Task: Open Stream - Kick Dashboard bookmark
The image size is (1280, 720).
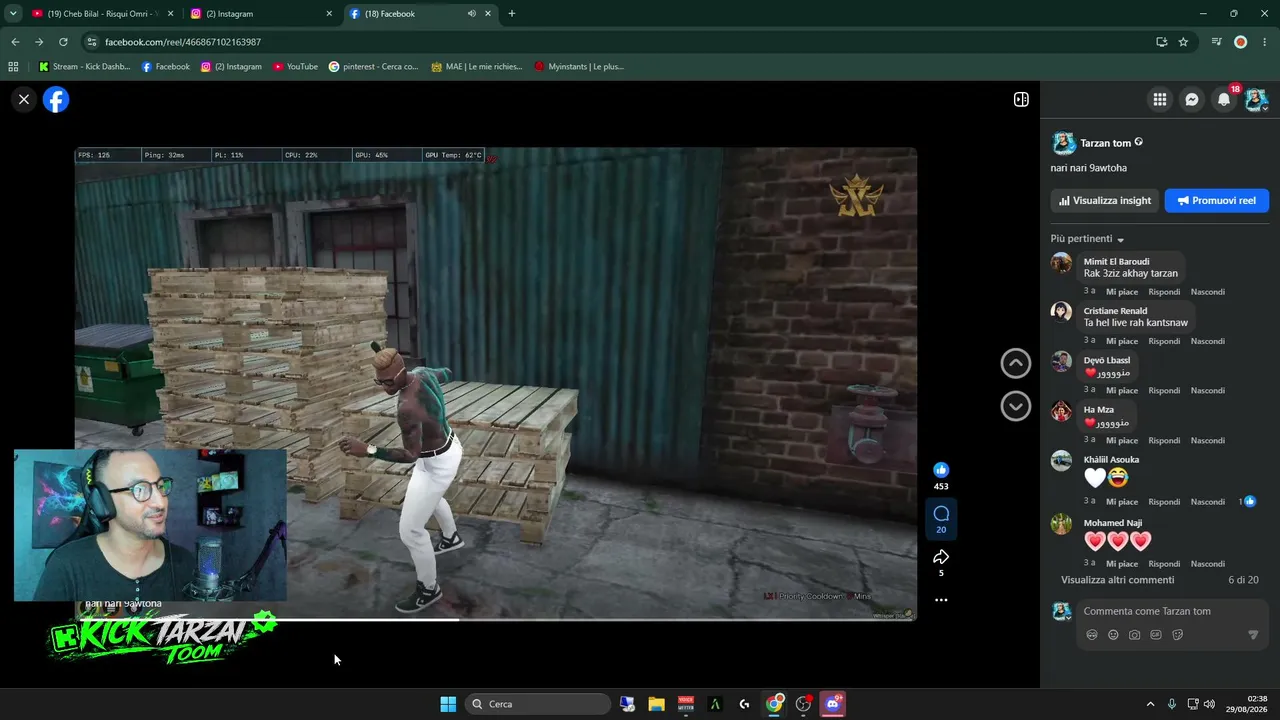Action: coord(84,67)
